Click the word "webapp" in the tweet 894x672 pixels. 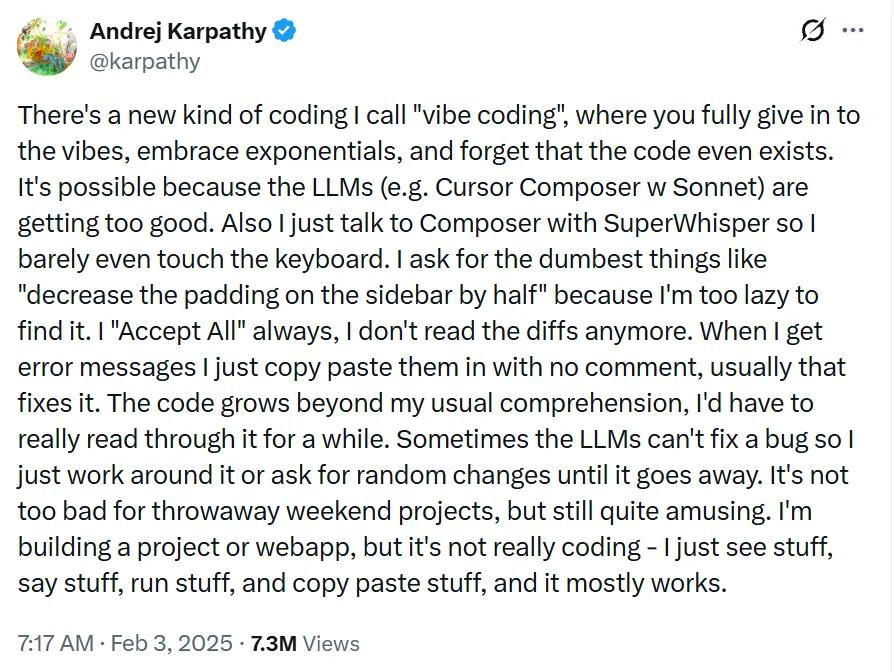(306, 547)
